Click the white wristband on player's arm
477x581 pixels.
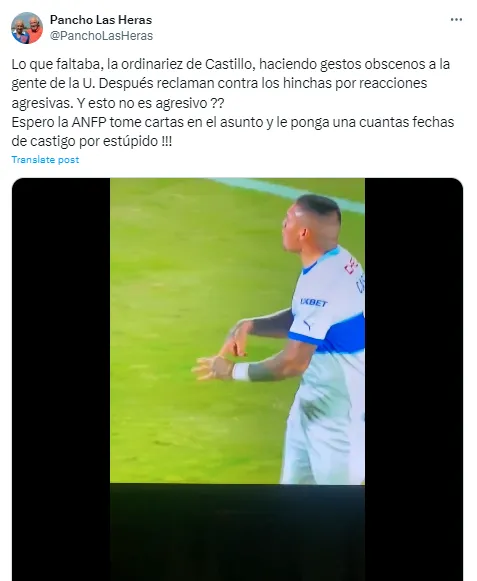pos(241,371)
